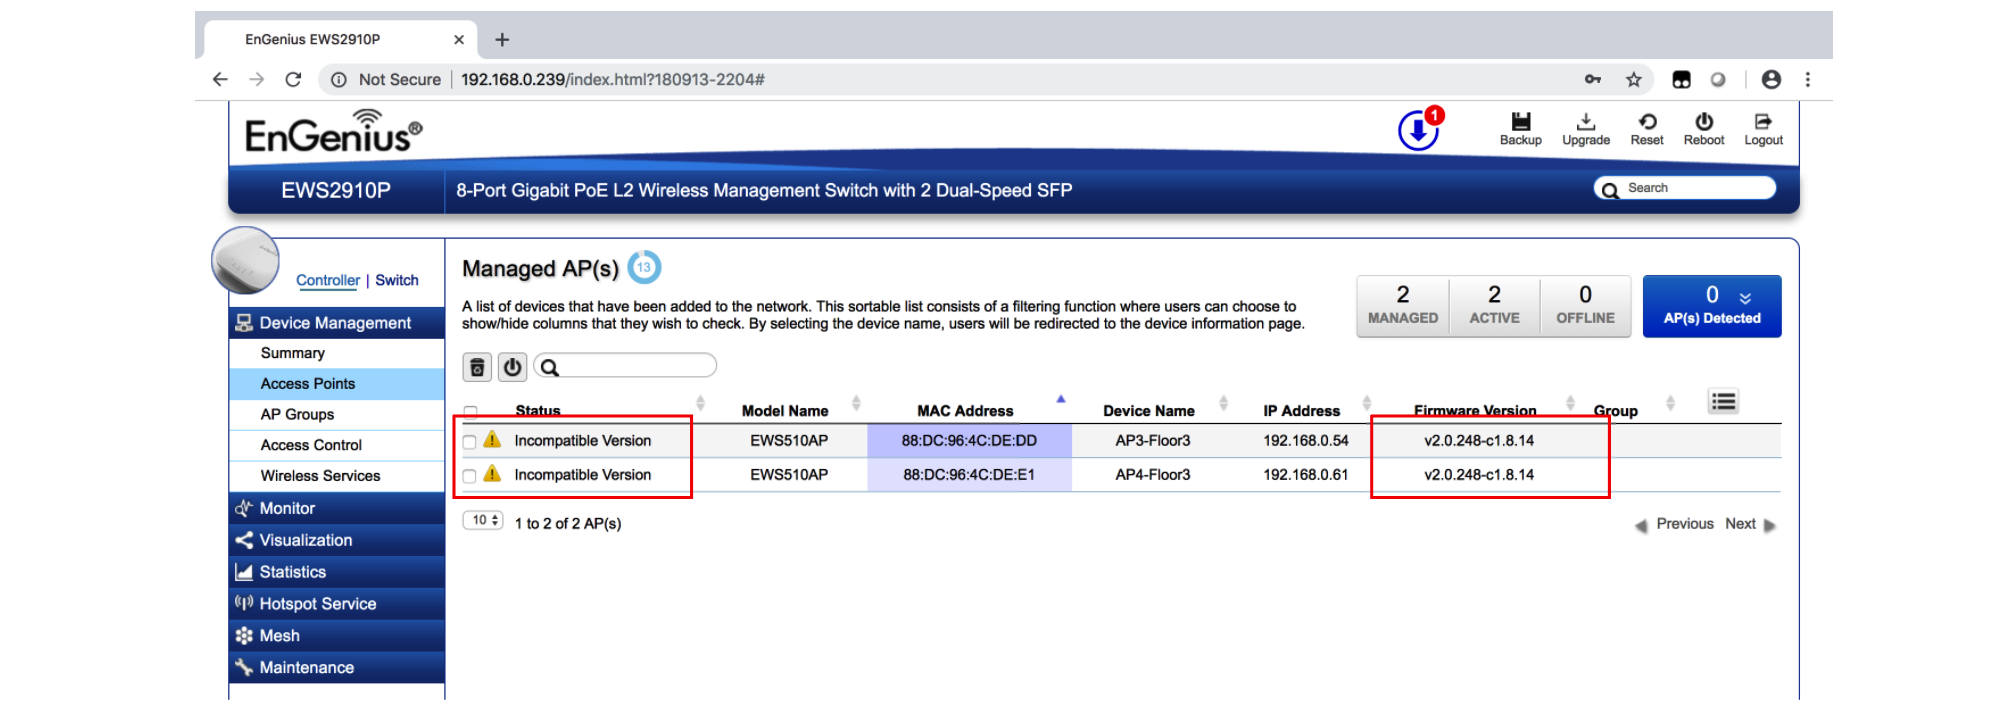Click the ACTIVE count box
The image size is (2014, 724).
point(1494,306)
